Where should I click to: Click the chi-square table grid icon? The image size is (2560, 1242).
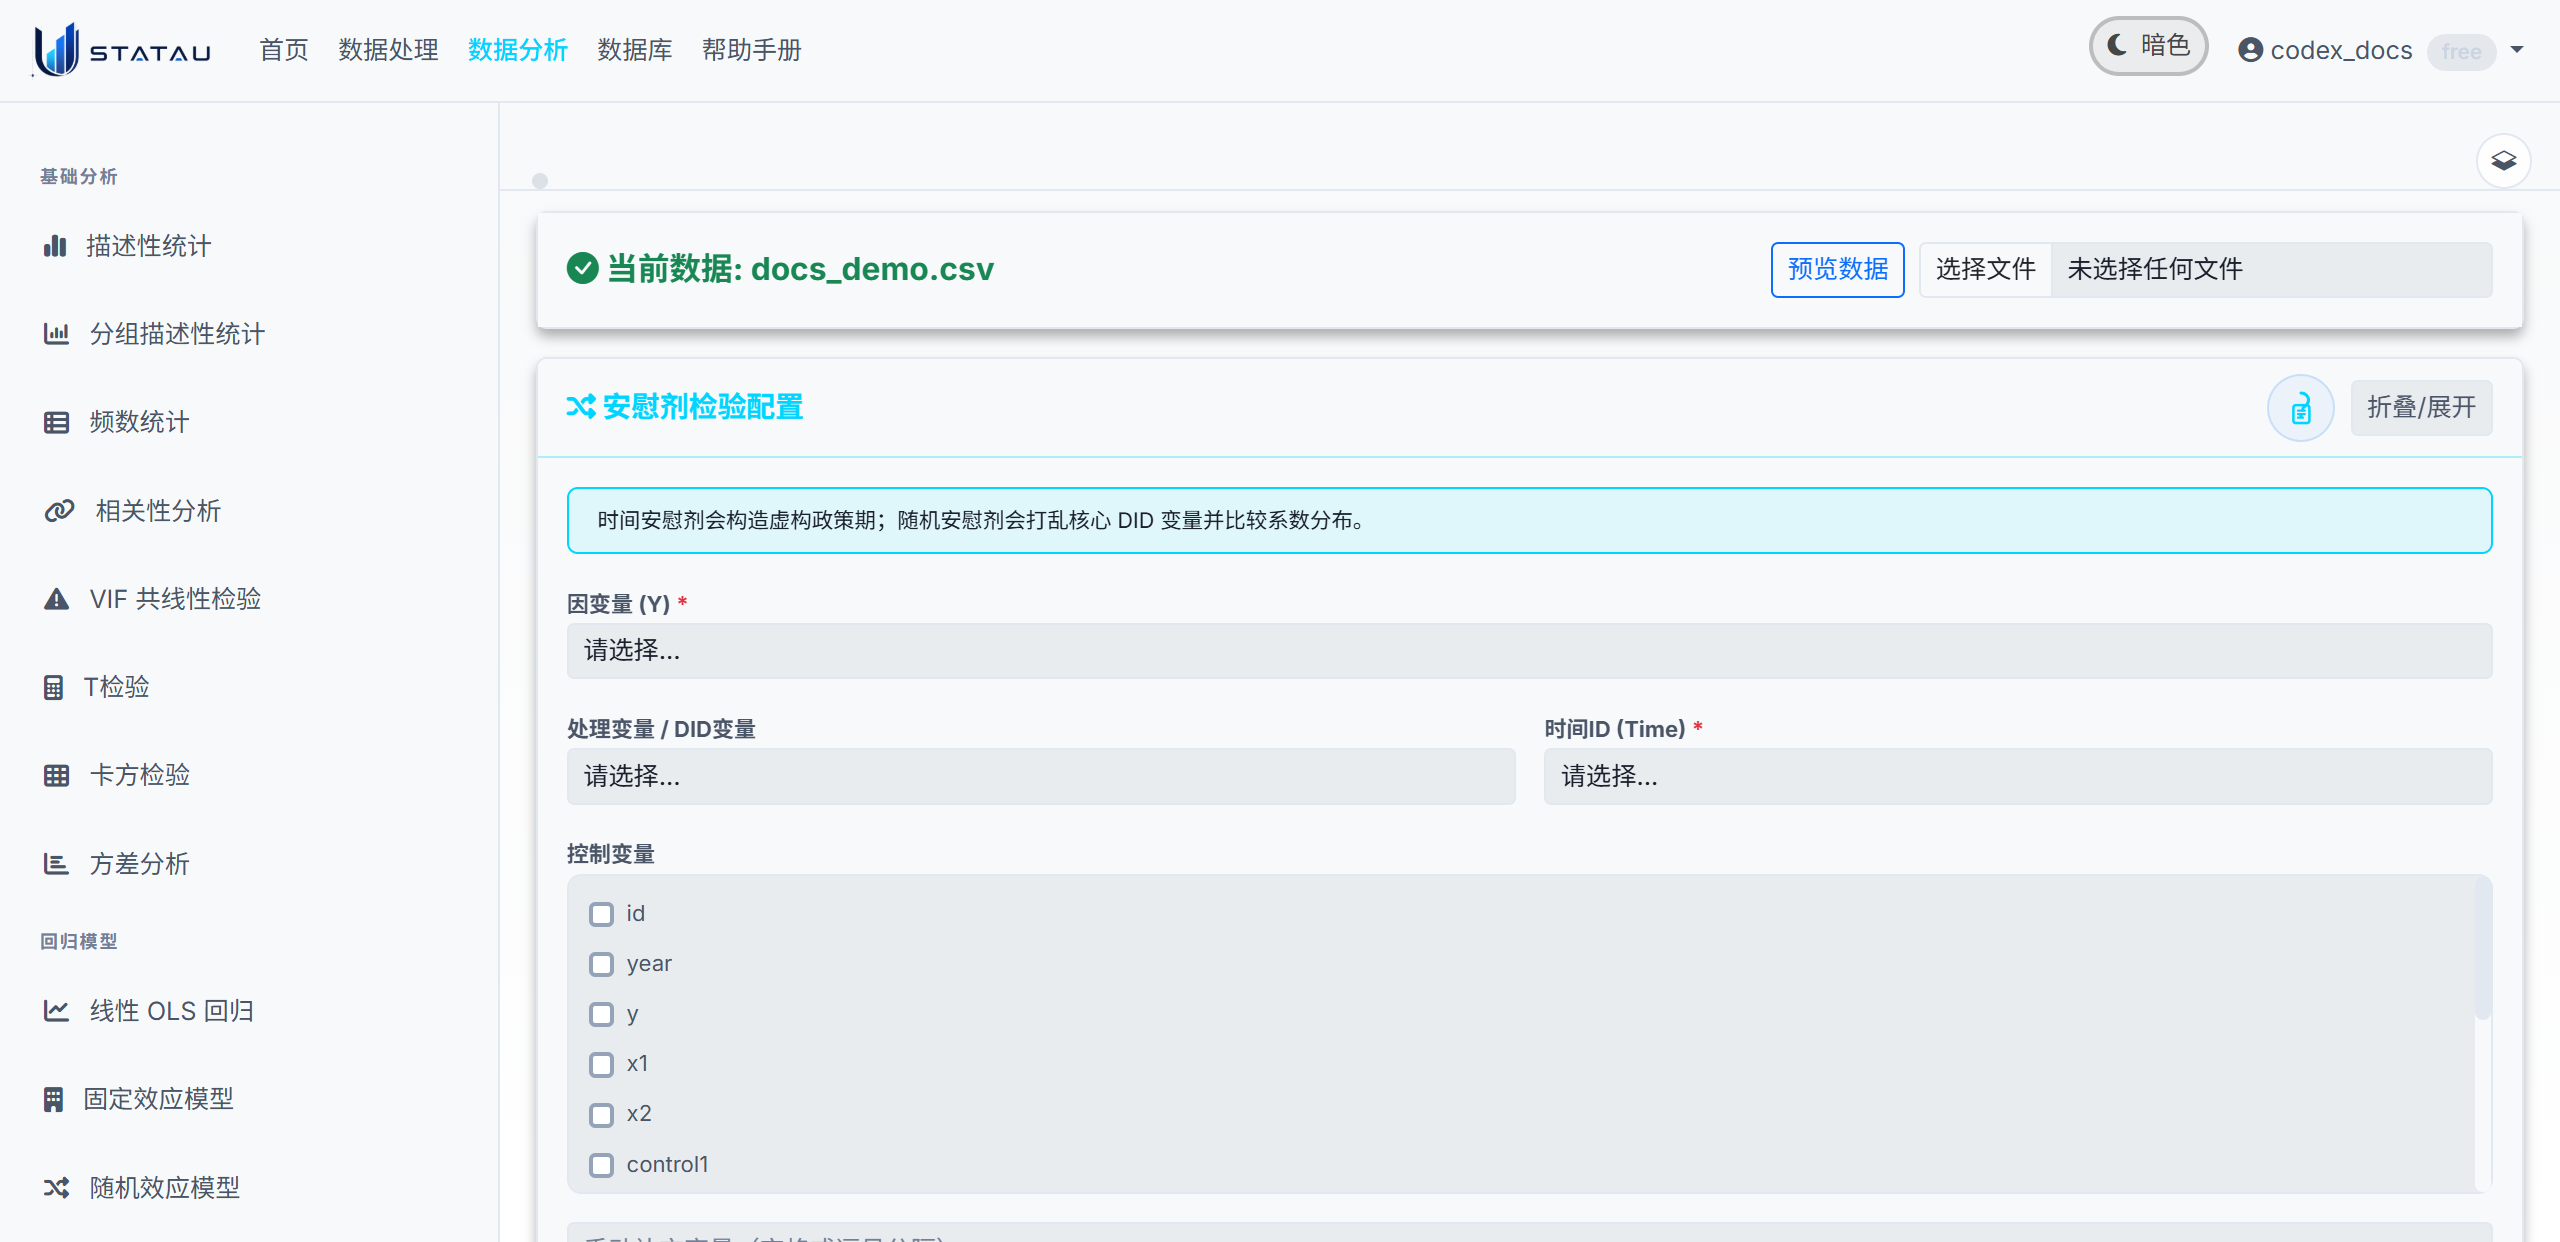tap(56, 775)
